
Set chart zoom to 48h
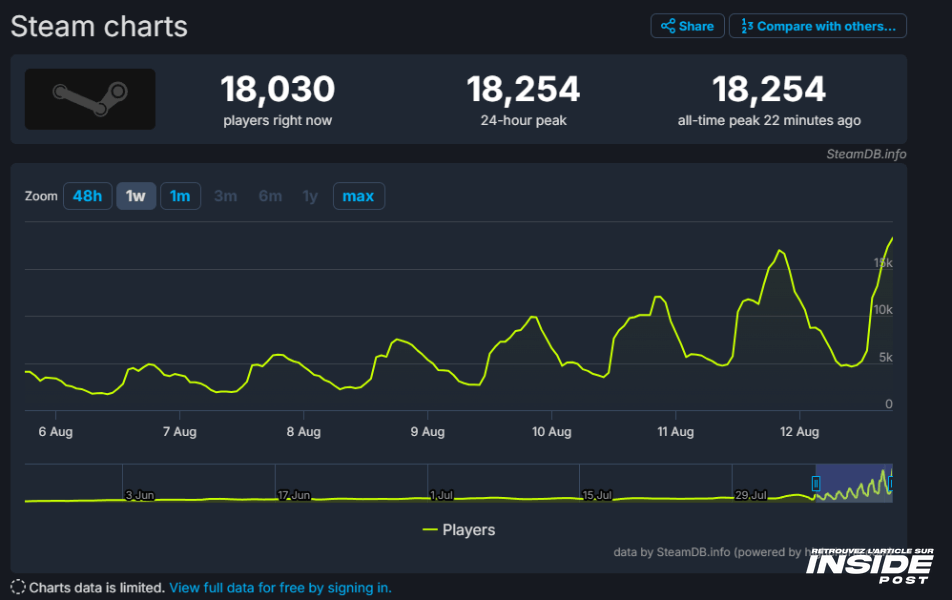[x=87, y=196]
